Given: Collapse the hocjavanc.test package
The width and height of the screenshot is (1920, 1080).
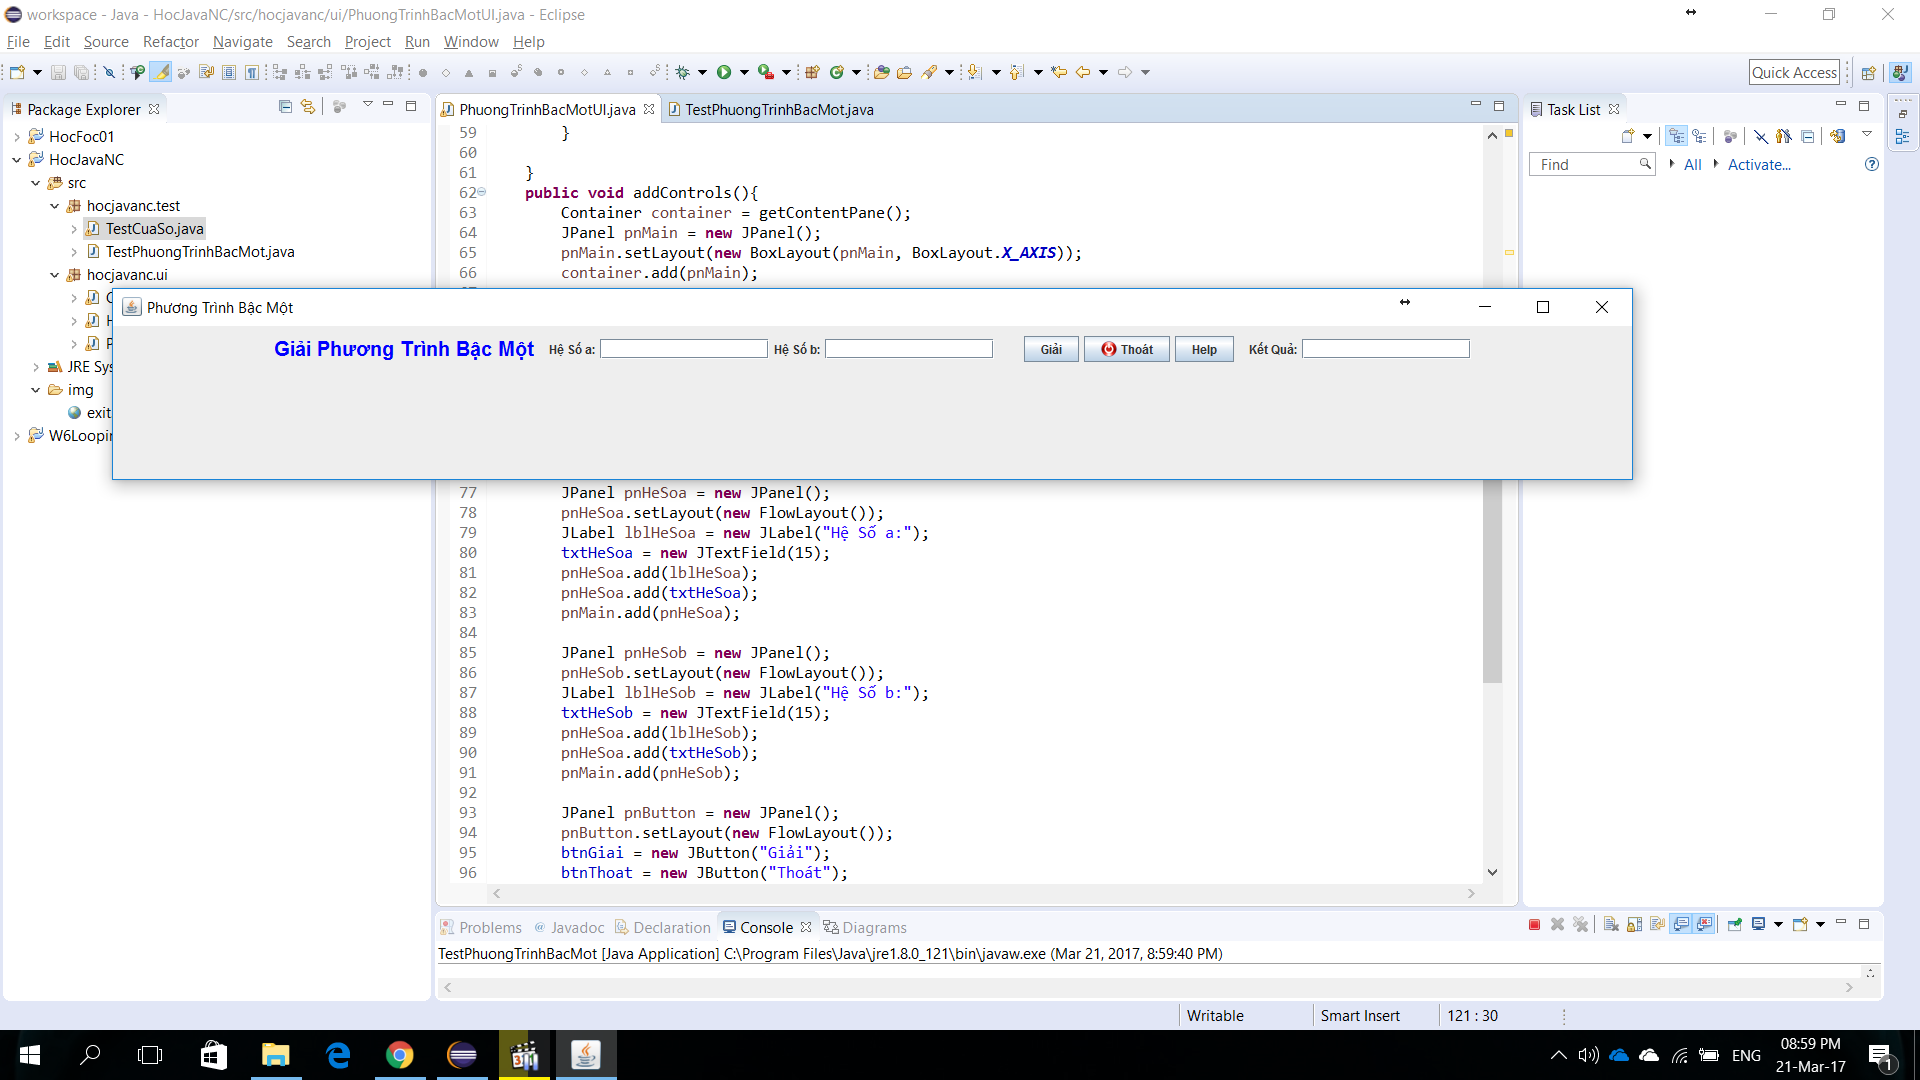Looking at the screenshot, I should coord(55,206).
